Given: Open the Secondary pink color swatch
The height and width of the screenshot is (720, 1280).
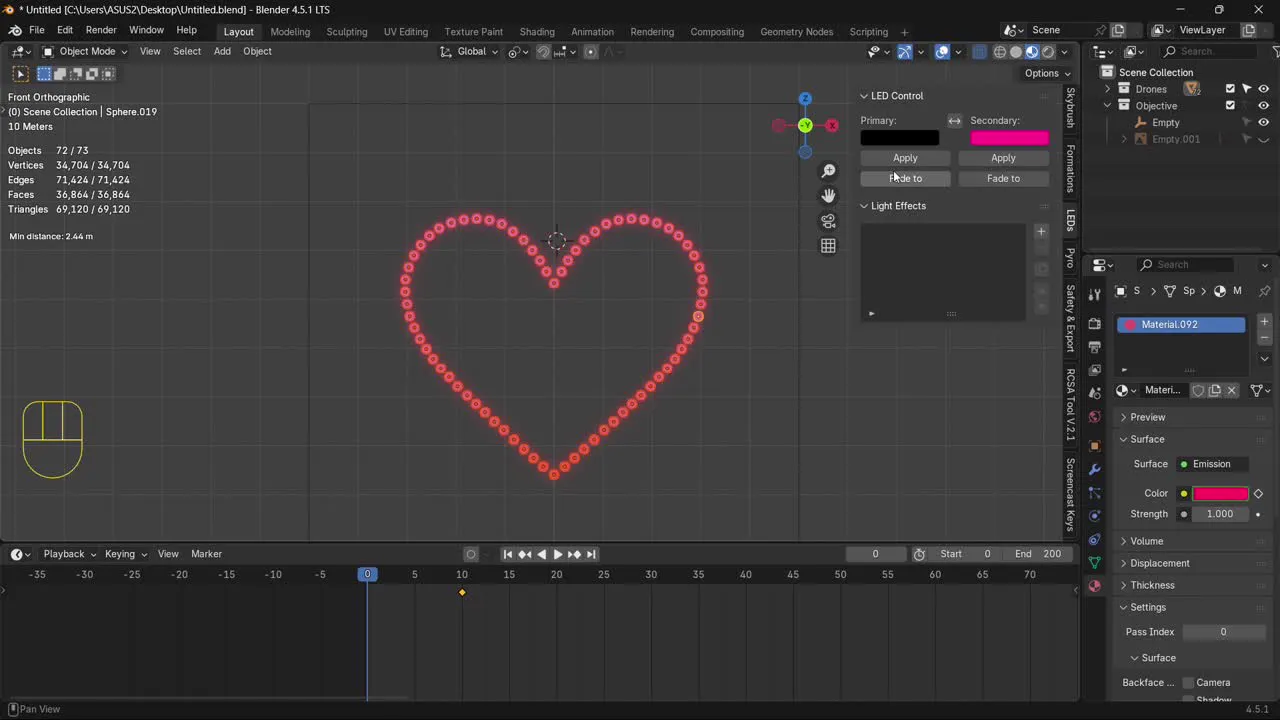Looking at the screenshot, I should (1009, 138).
